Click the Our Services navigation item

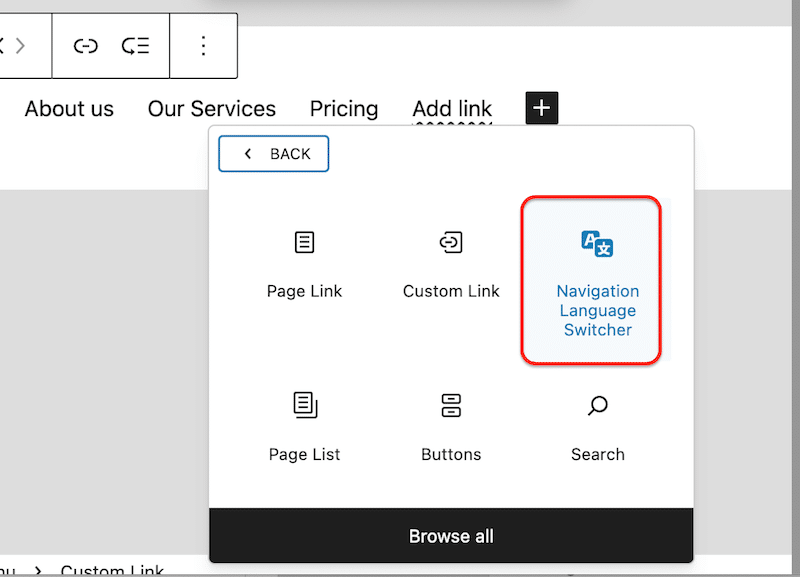click(x=211, y=109)
